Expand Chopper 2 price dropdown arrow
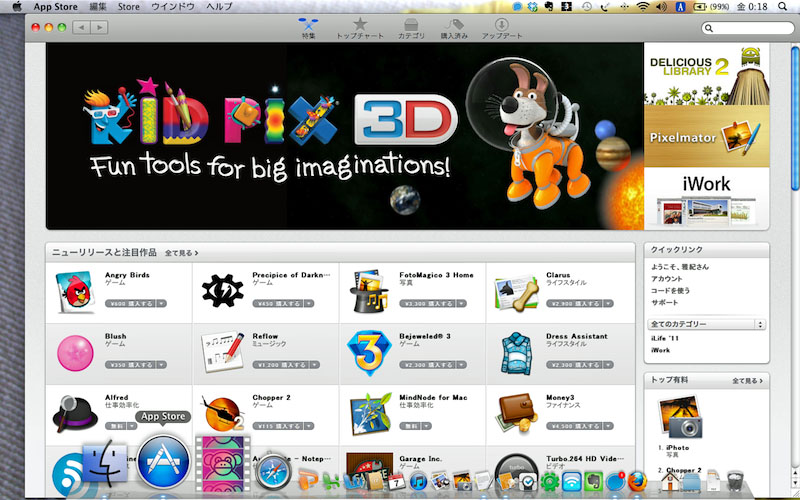The image size is (800, 500). [x=309, y=426]
